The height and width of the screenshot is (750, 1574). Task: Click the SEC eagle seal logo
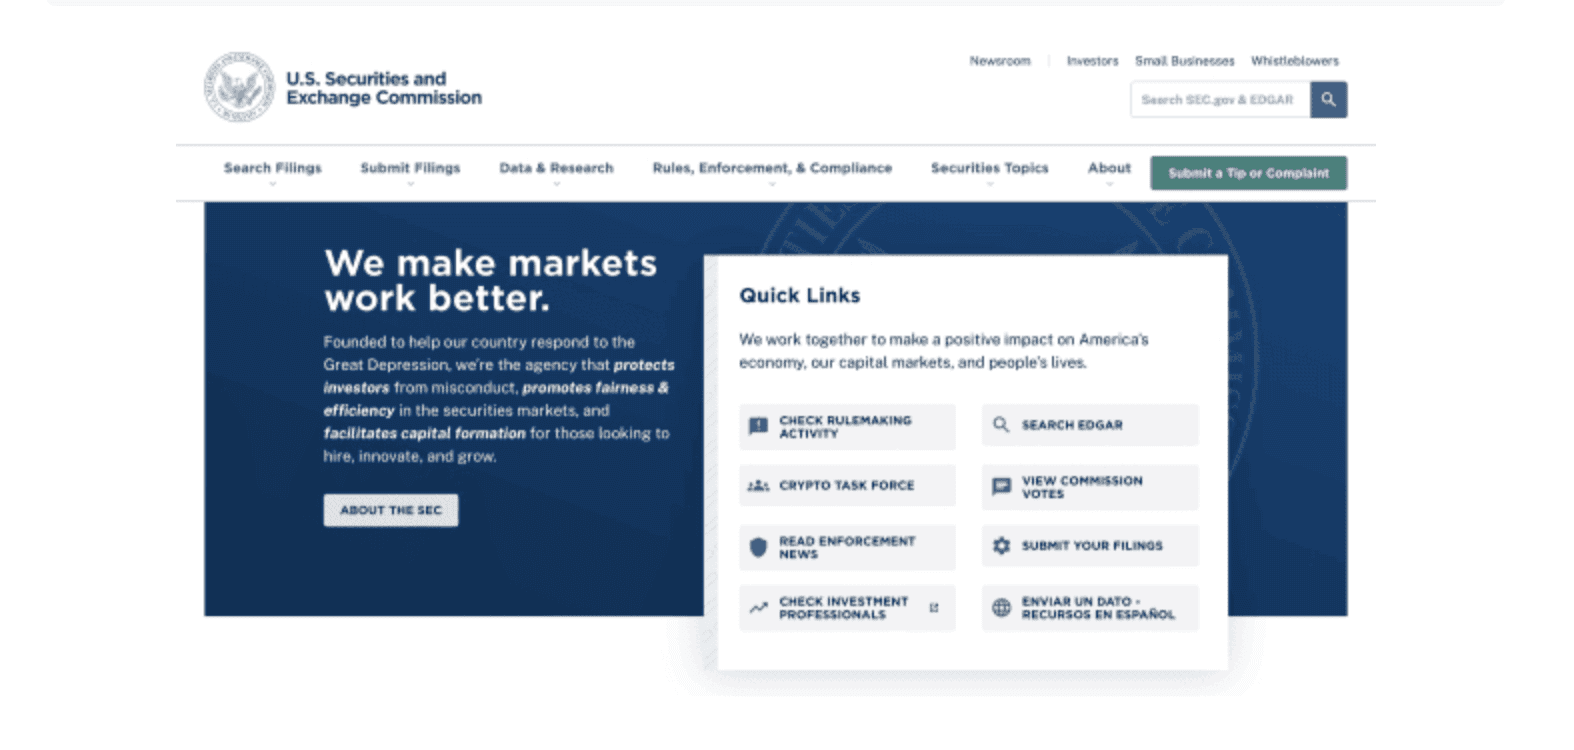pyautogui.click(x=239, y=88)
